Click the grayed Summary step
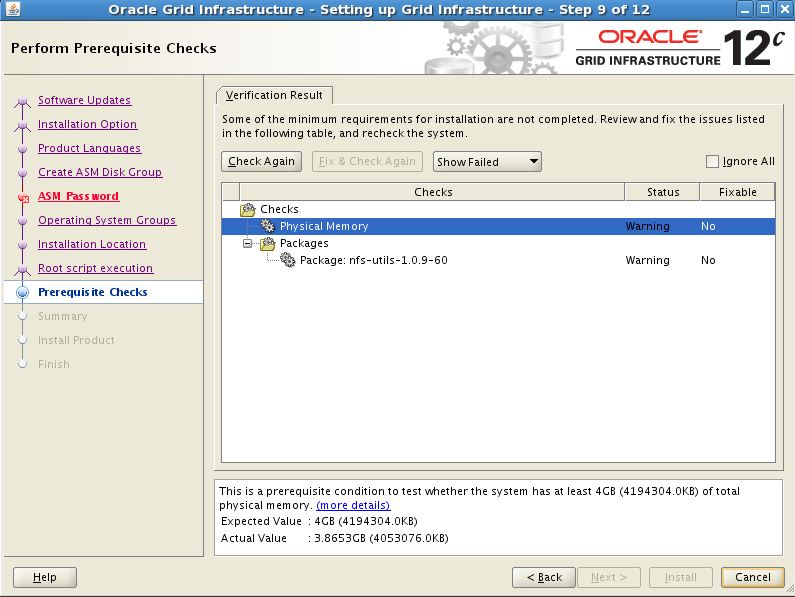795x597 pixels. (x=63, y=316)
